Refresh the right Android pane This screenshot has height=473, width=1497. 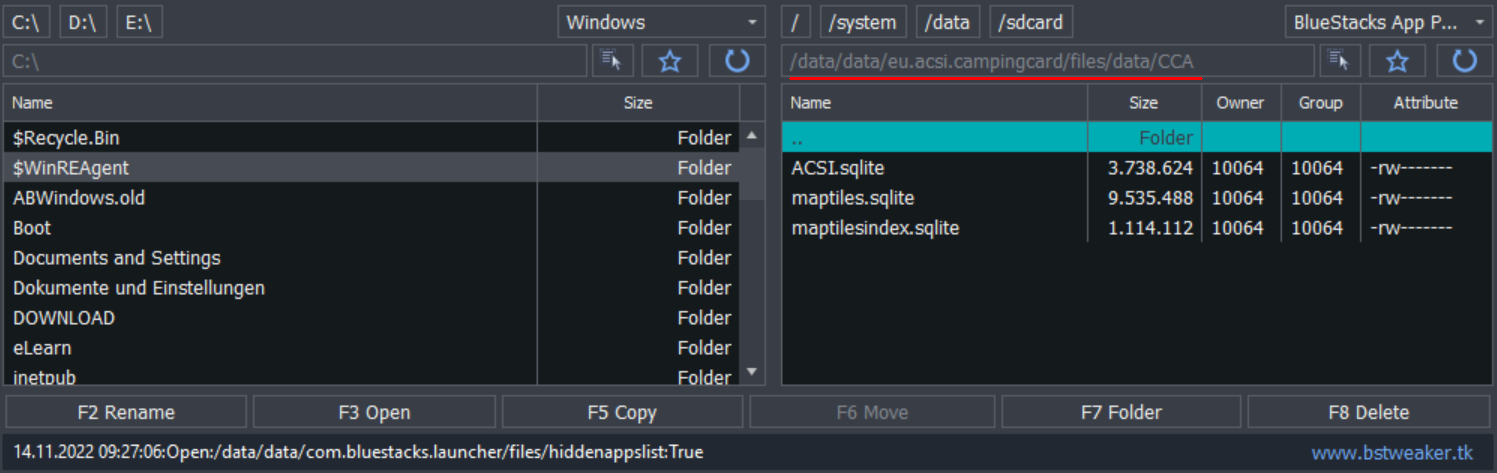[1465, 61]
